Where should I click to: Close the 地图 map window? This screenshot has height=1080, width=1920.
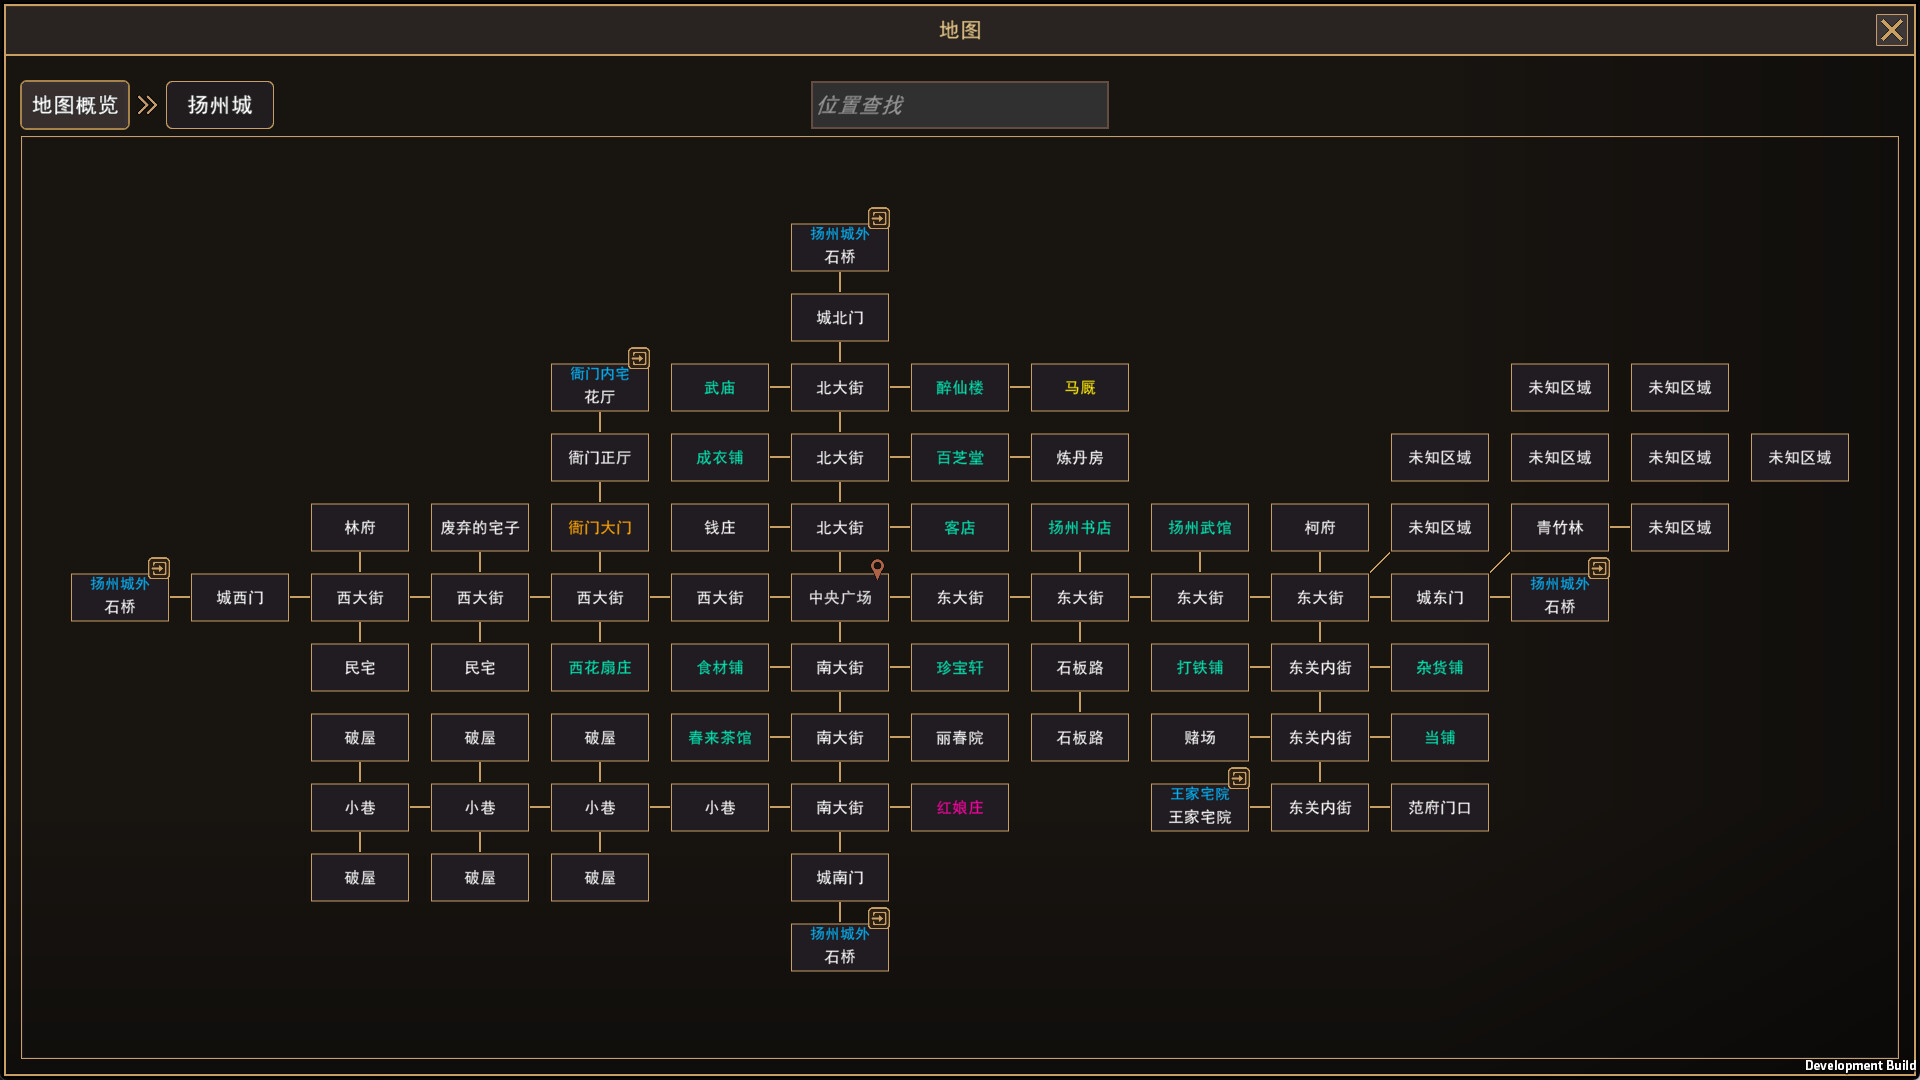tap(1891, 29)
